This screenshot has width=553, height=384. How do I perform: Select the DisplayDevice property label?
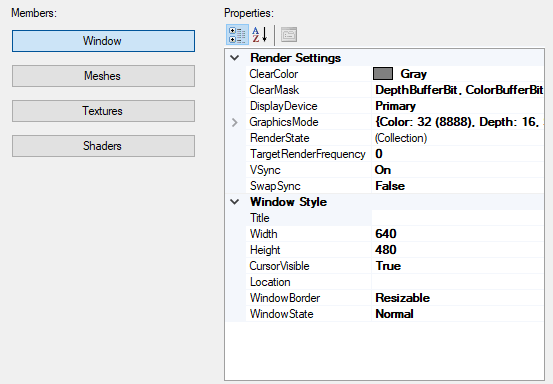coord(284,106)
